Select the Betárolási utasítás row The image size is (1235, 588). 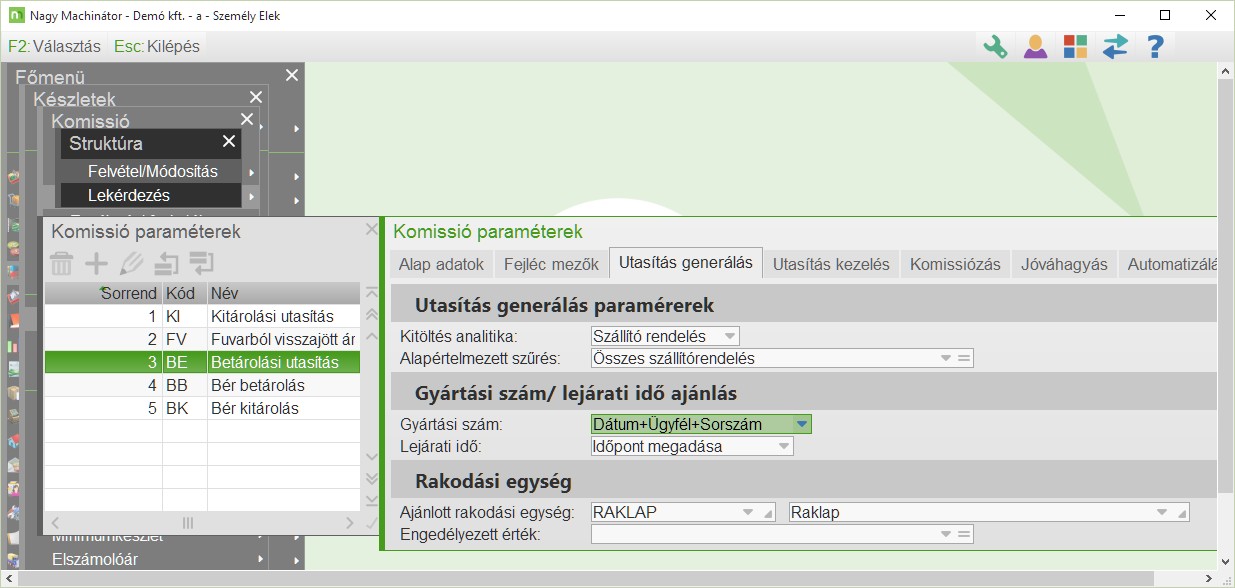[202, 362]
